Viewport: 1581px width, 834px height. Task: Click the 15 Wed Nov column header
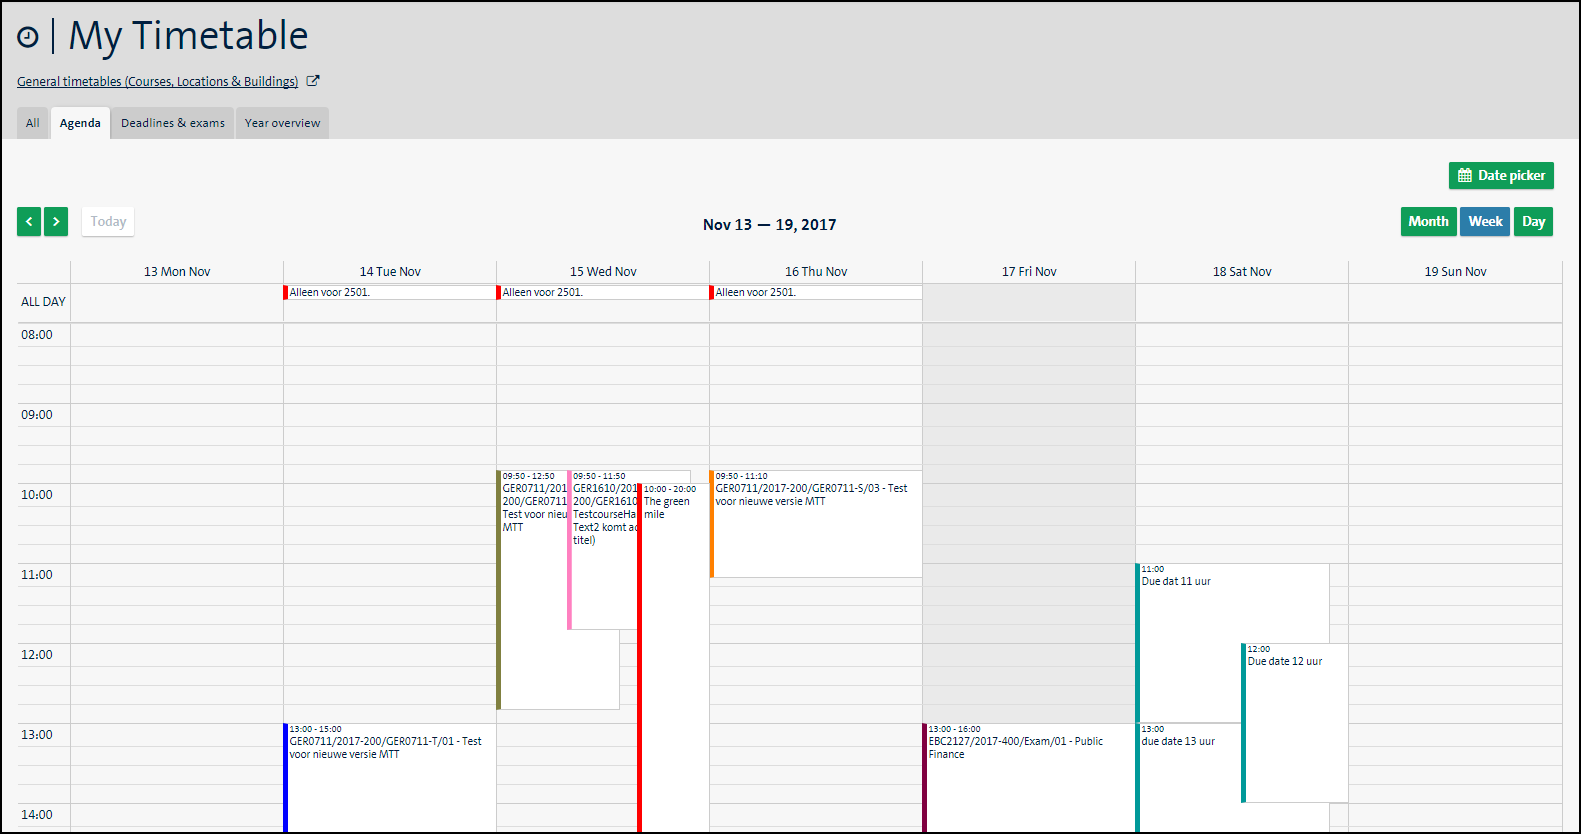click(x=603, y=272)
